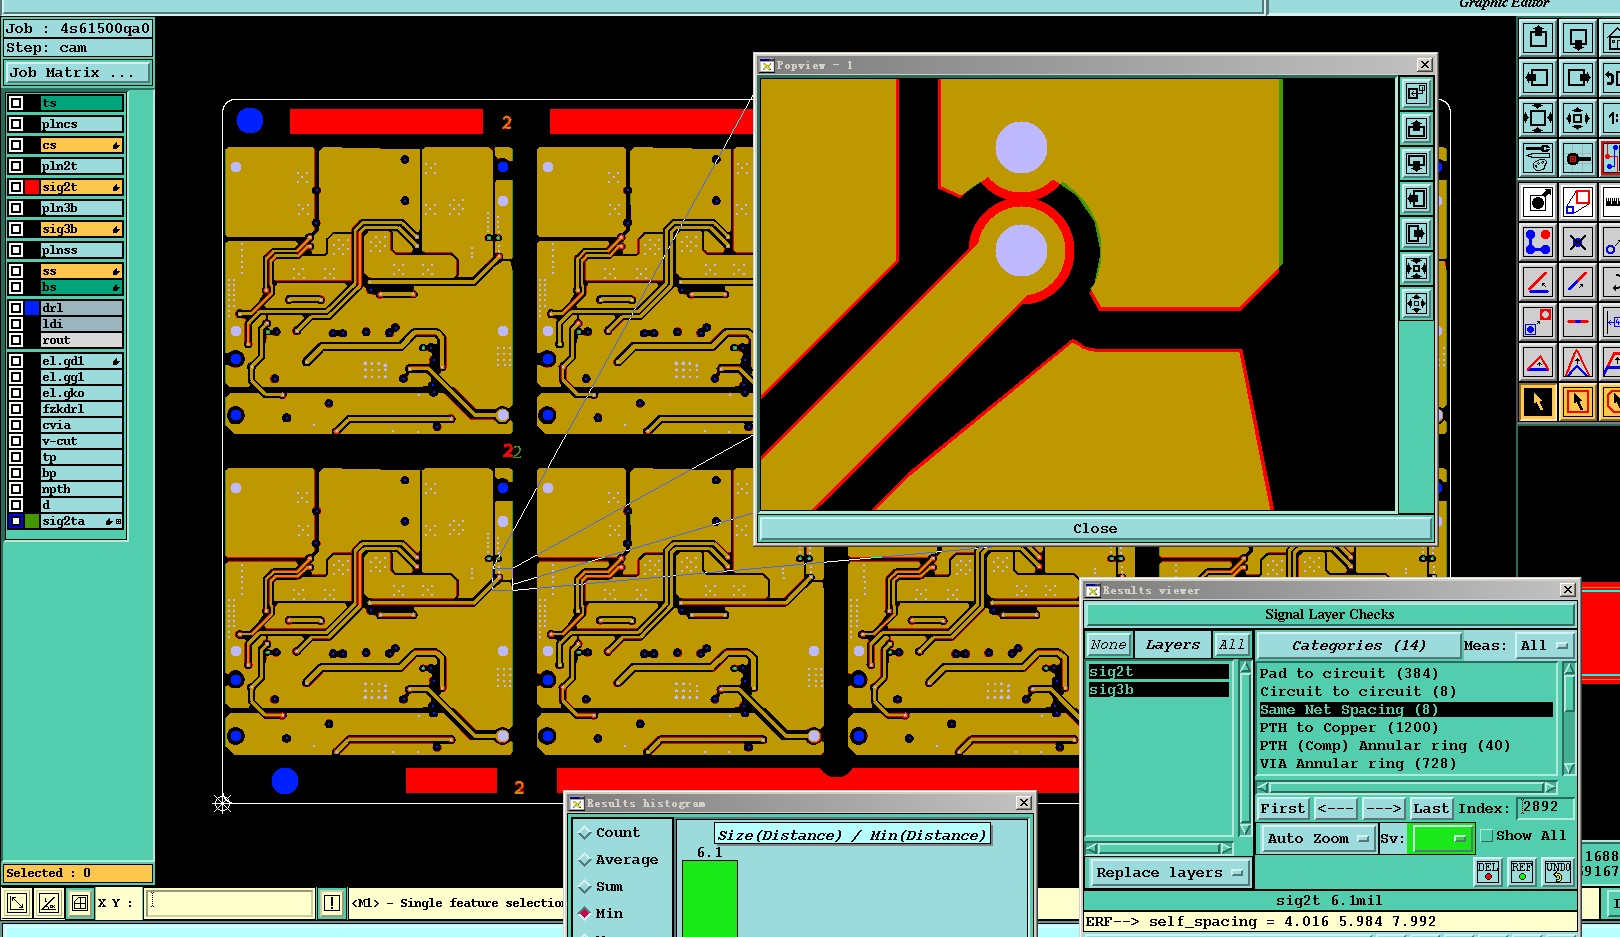The image size is (1620, 937).
Task: Click the Index input field showing 2892
Action: [x=1545, y=807]
